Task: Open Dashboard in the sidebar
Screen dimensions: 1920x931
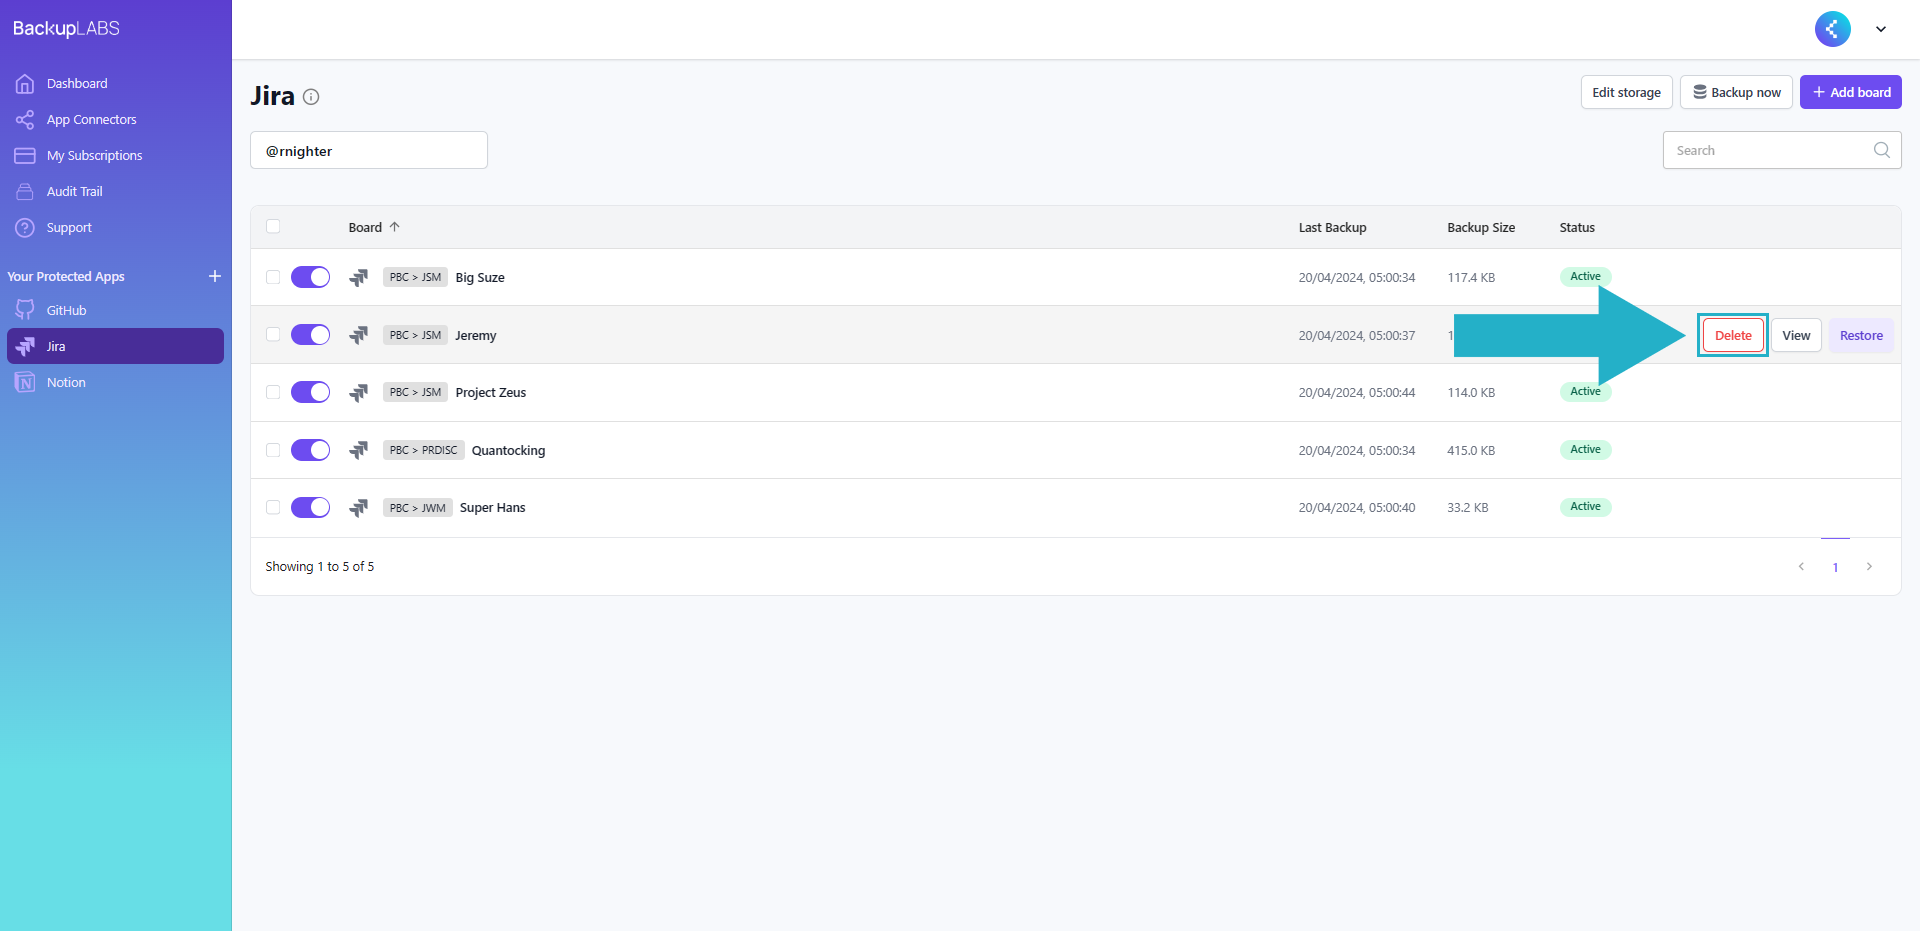Action: click(77, 84)
